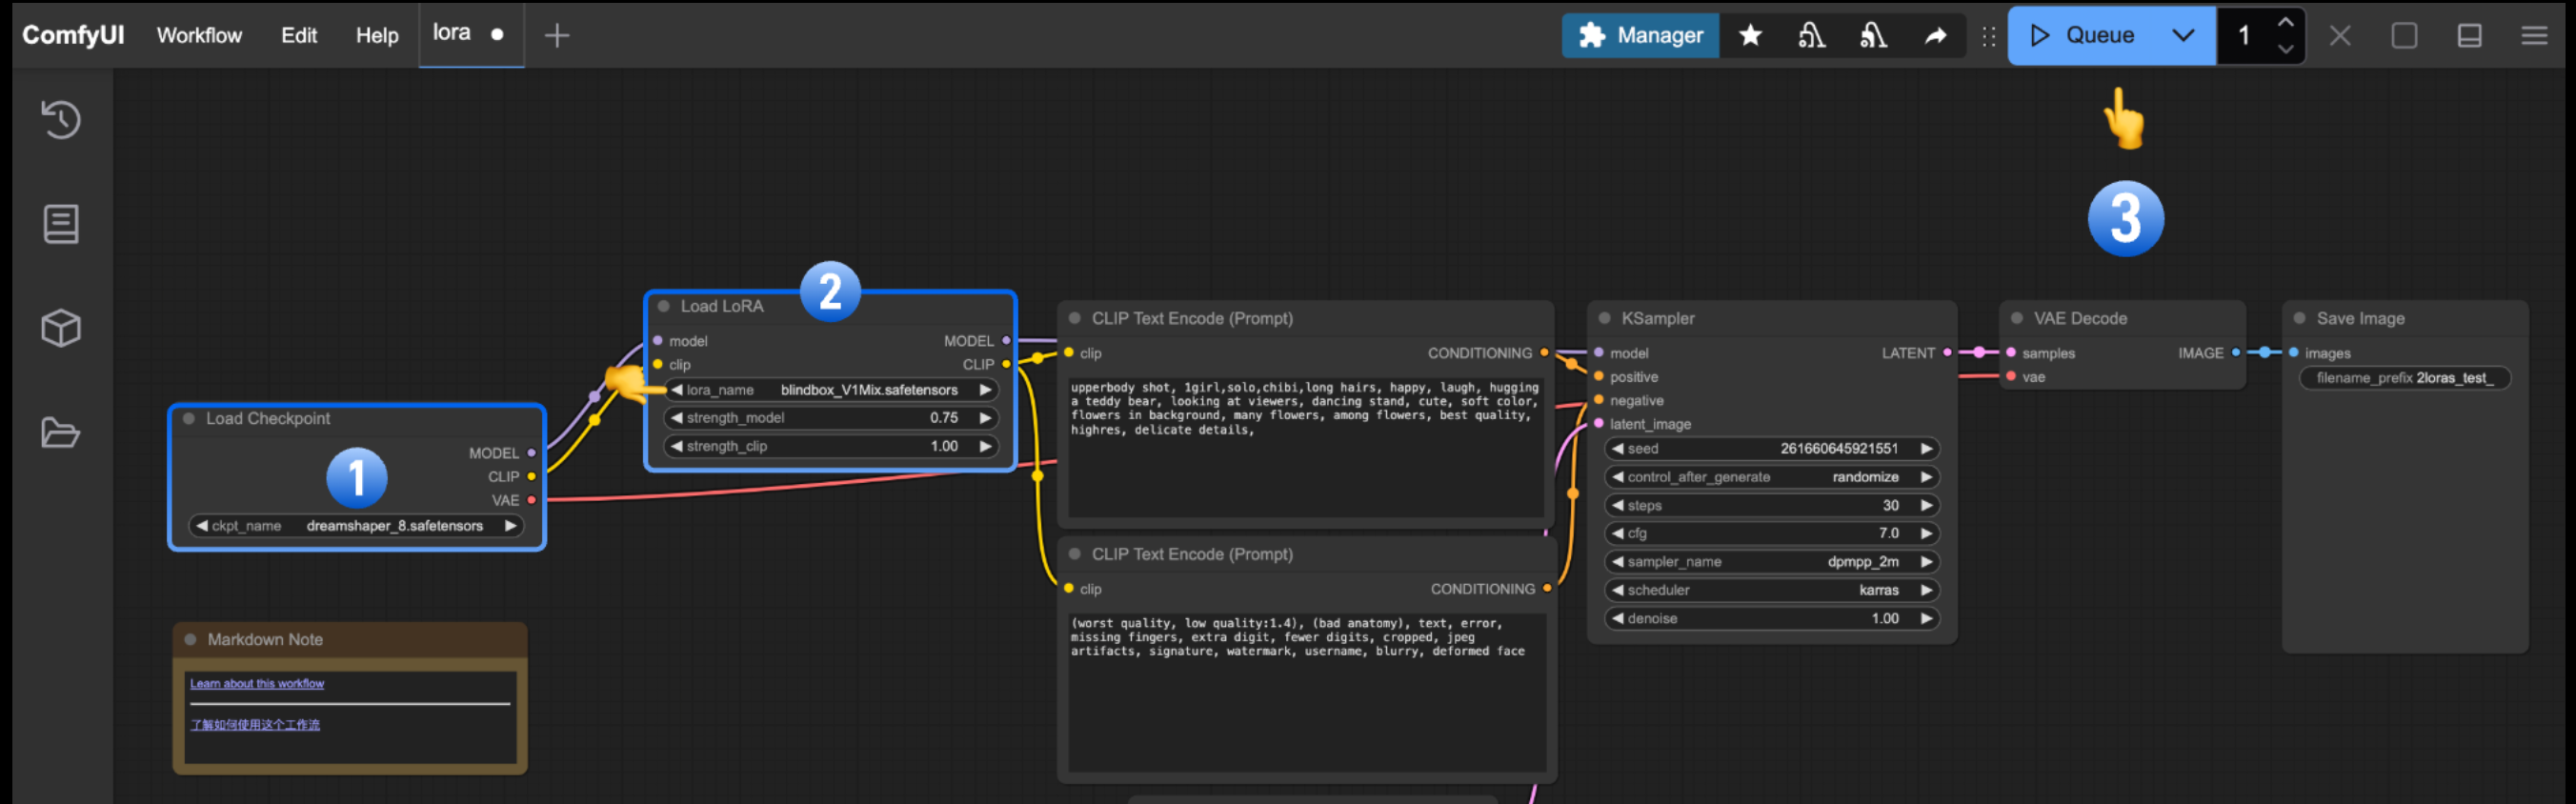Open the workflows folder sidebar icon

point(61,433)
